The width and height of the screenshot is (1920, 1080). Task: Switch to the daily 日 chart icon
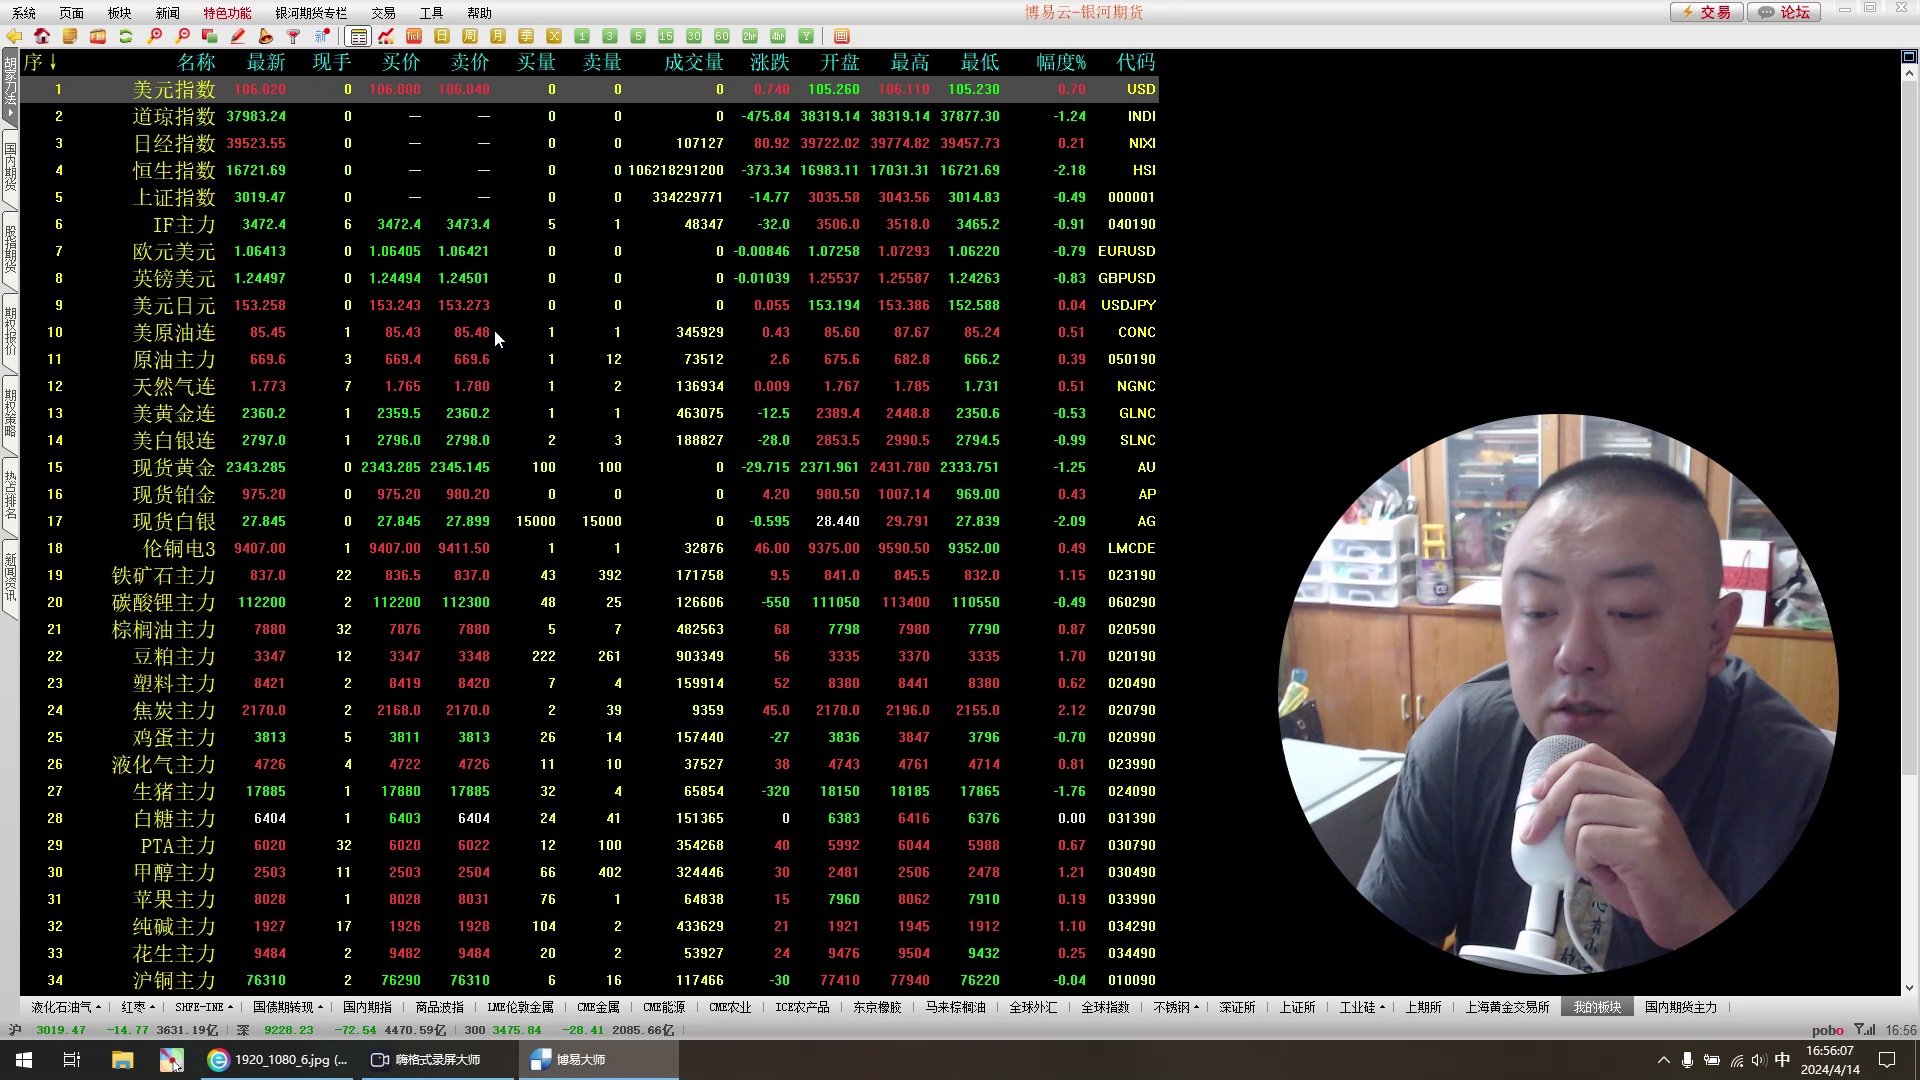[442, 36]
